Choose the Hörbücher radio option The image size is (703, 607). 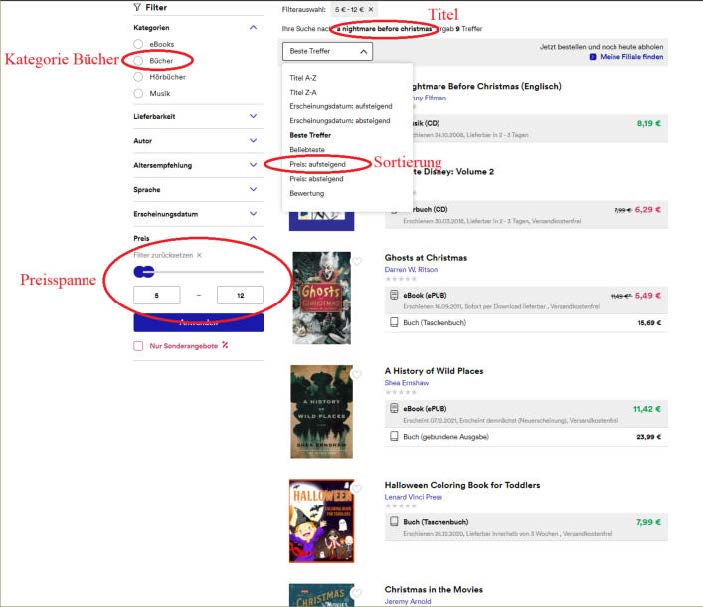[x=139, y=77]
